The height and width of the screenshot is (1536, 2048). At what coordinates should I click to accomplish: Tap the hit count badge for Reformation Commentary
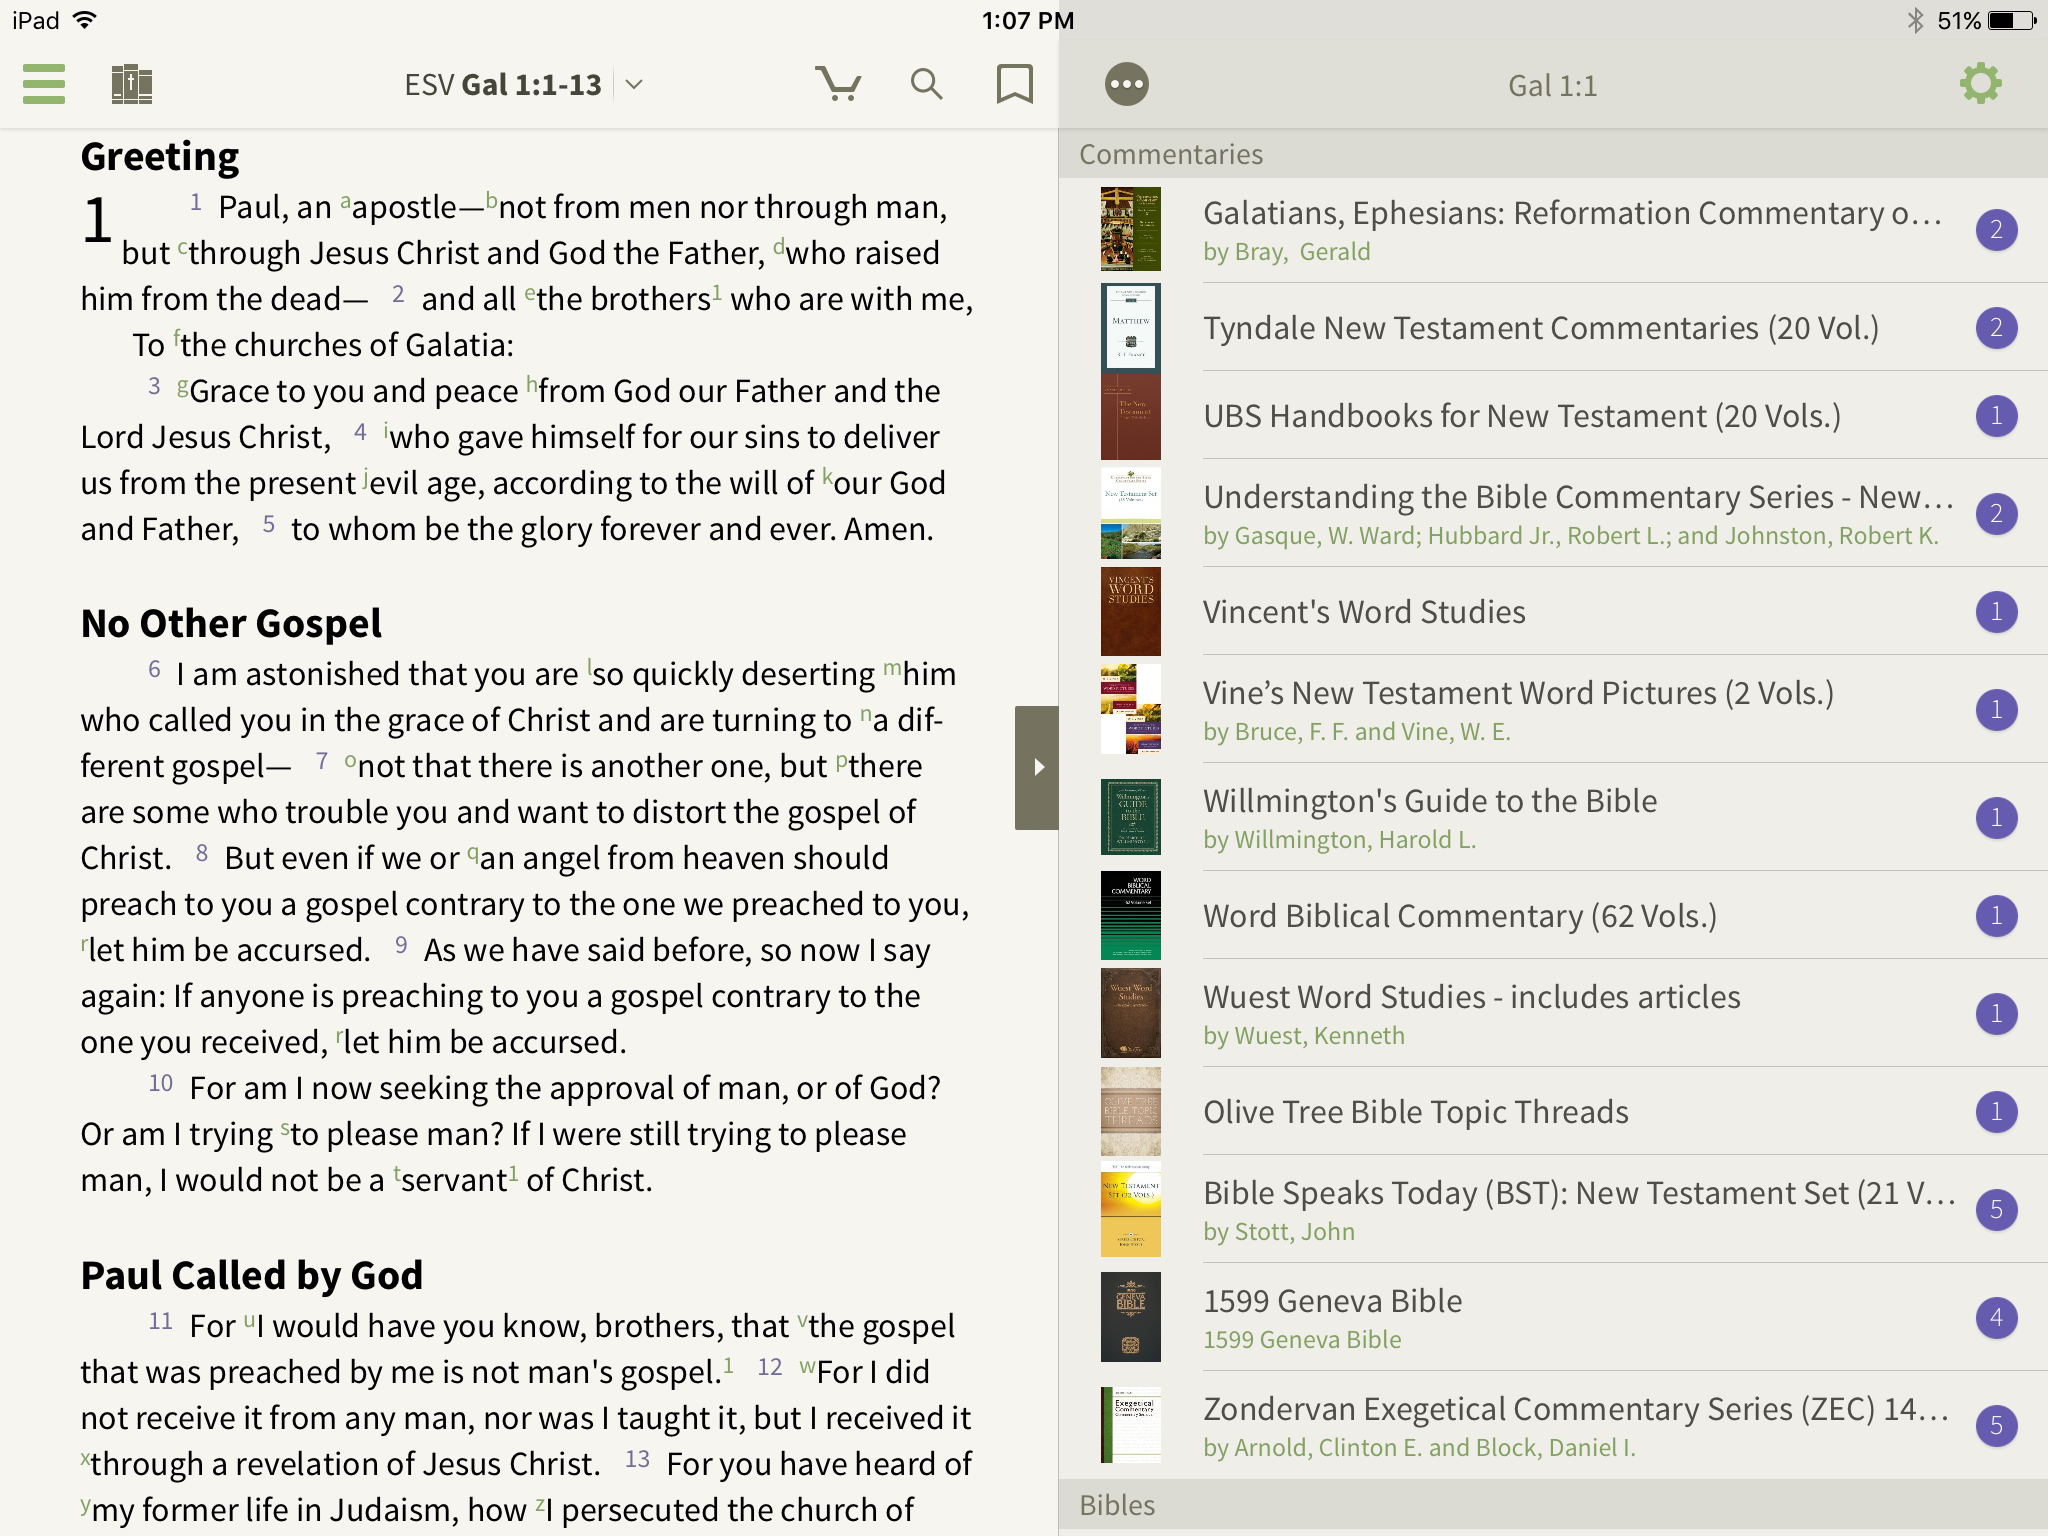pos(1996,230)
